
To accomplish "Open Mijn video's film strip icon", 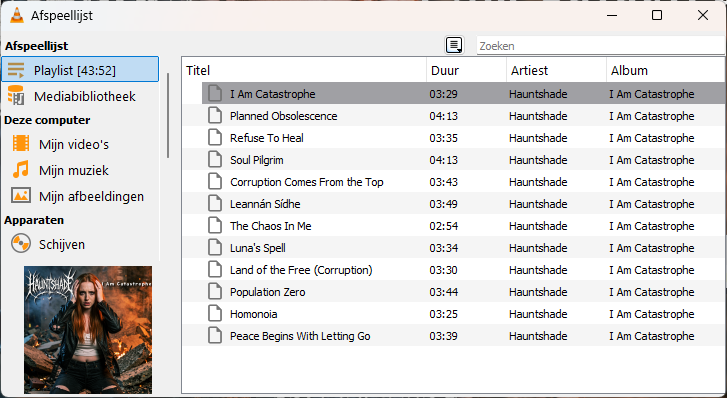I will click(x=21, y=144).
